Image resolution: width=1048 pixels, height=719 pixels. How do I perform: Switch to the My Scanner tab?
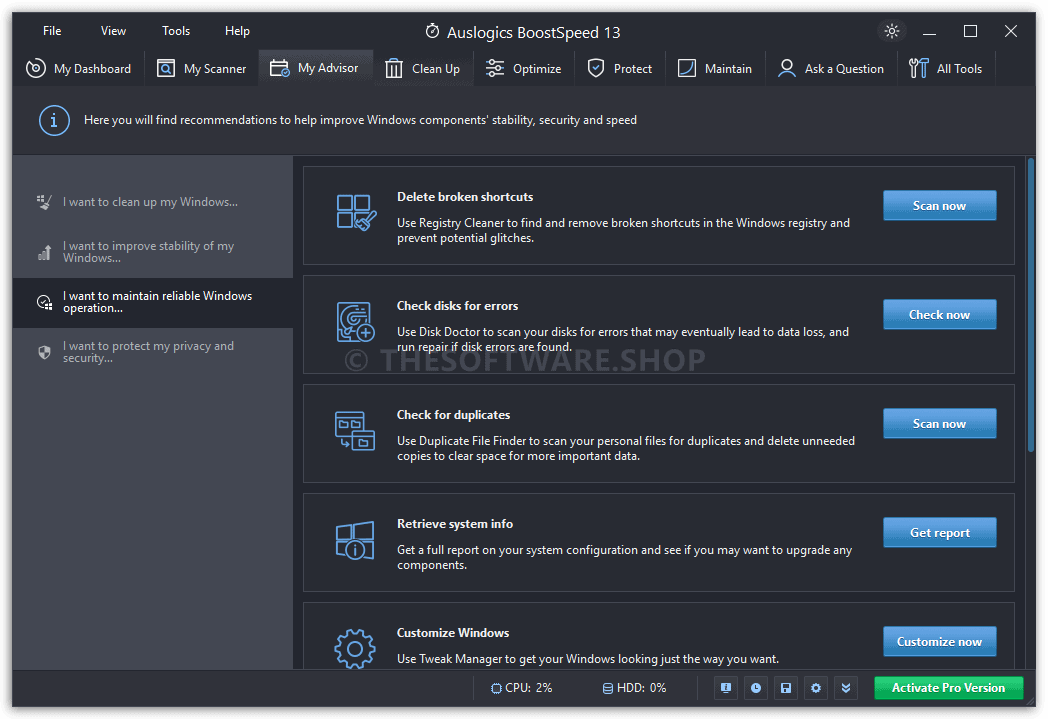point(201,68)
